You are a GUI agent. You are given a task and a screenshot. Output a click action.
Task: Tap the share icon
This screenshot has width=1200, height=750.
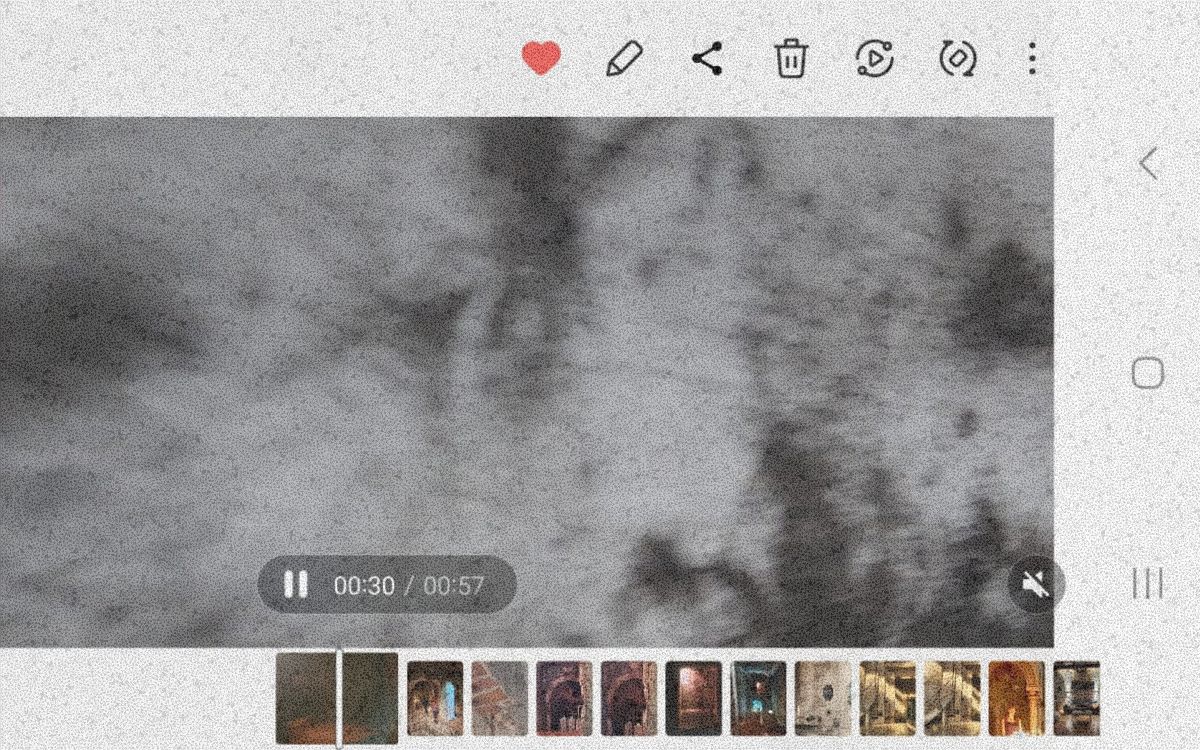tap(708, 59)
